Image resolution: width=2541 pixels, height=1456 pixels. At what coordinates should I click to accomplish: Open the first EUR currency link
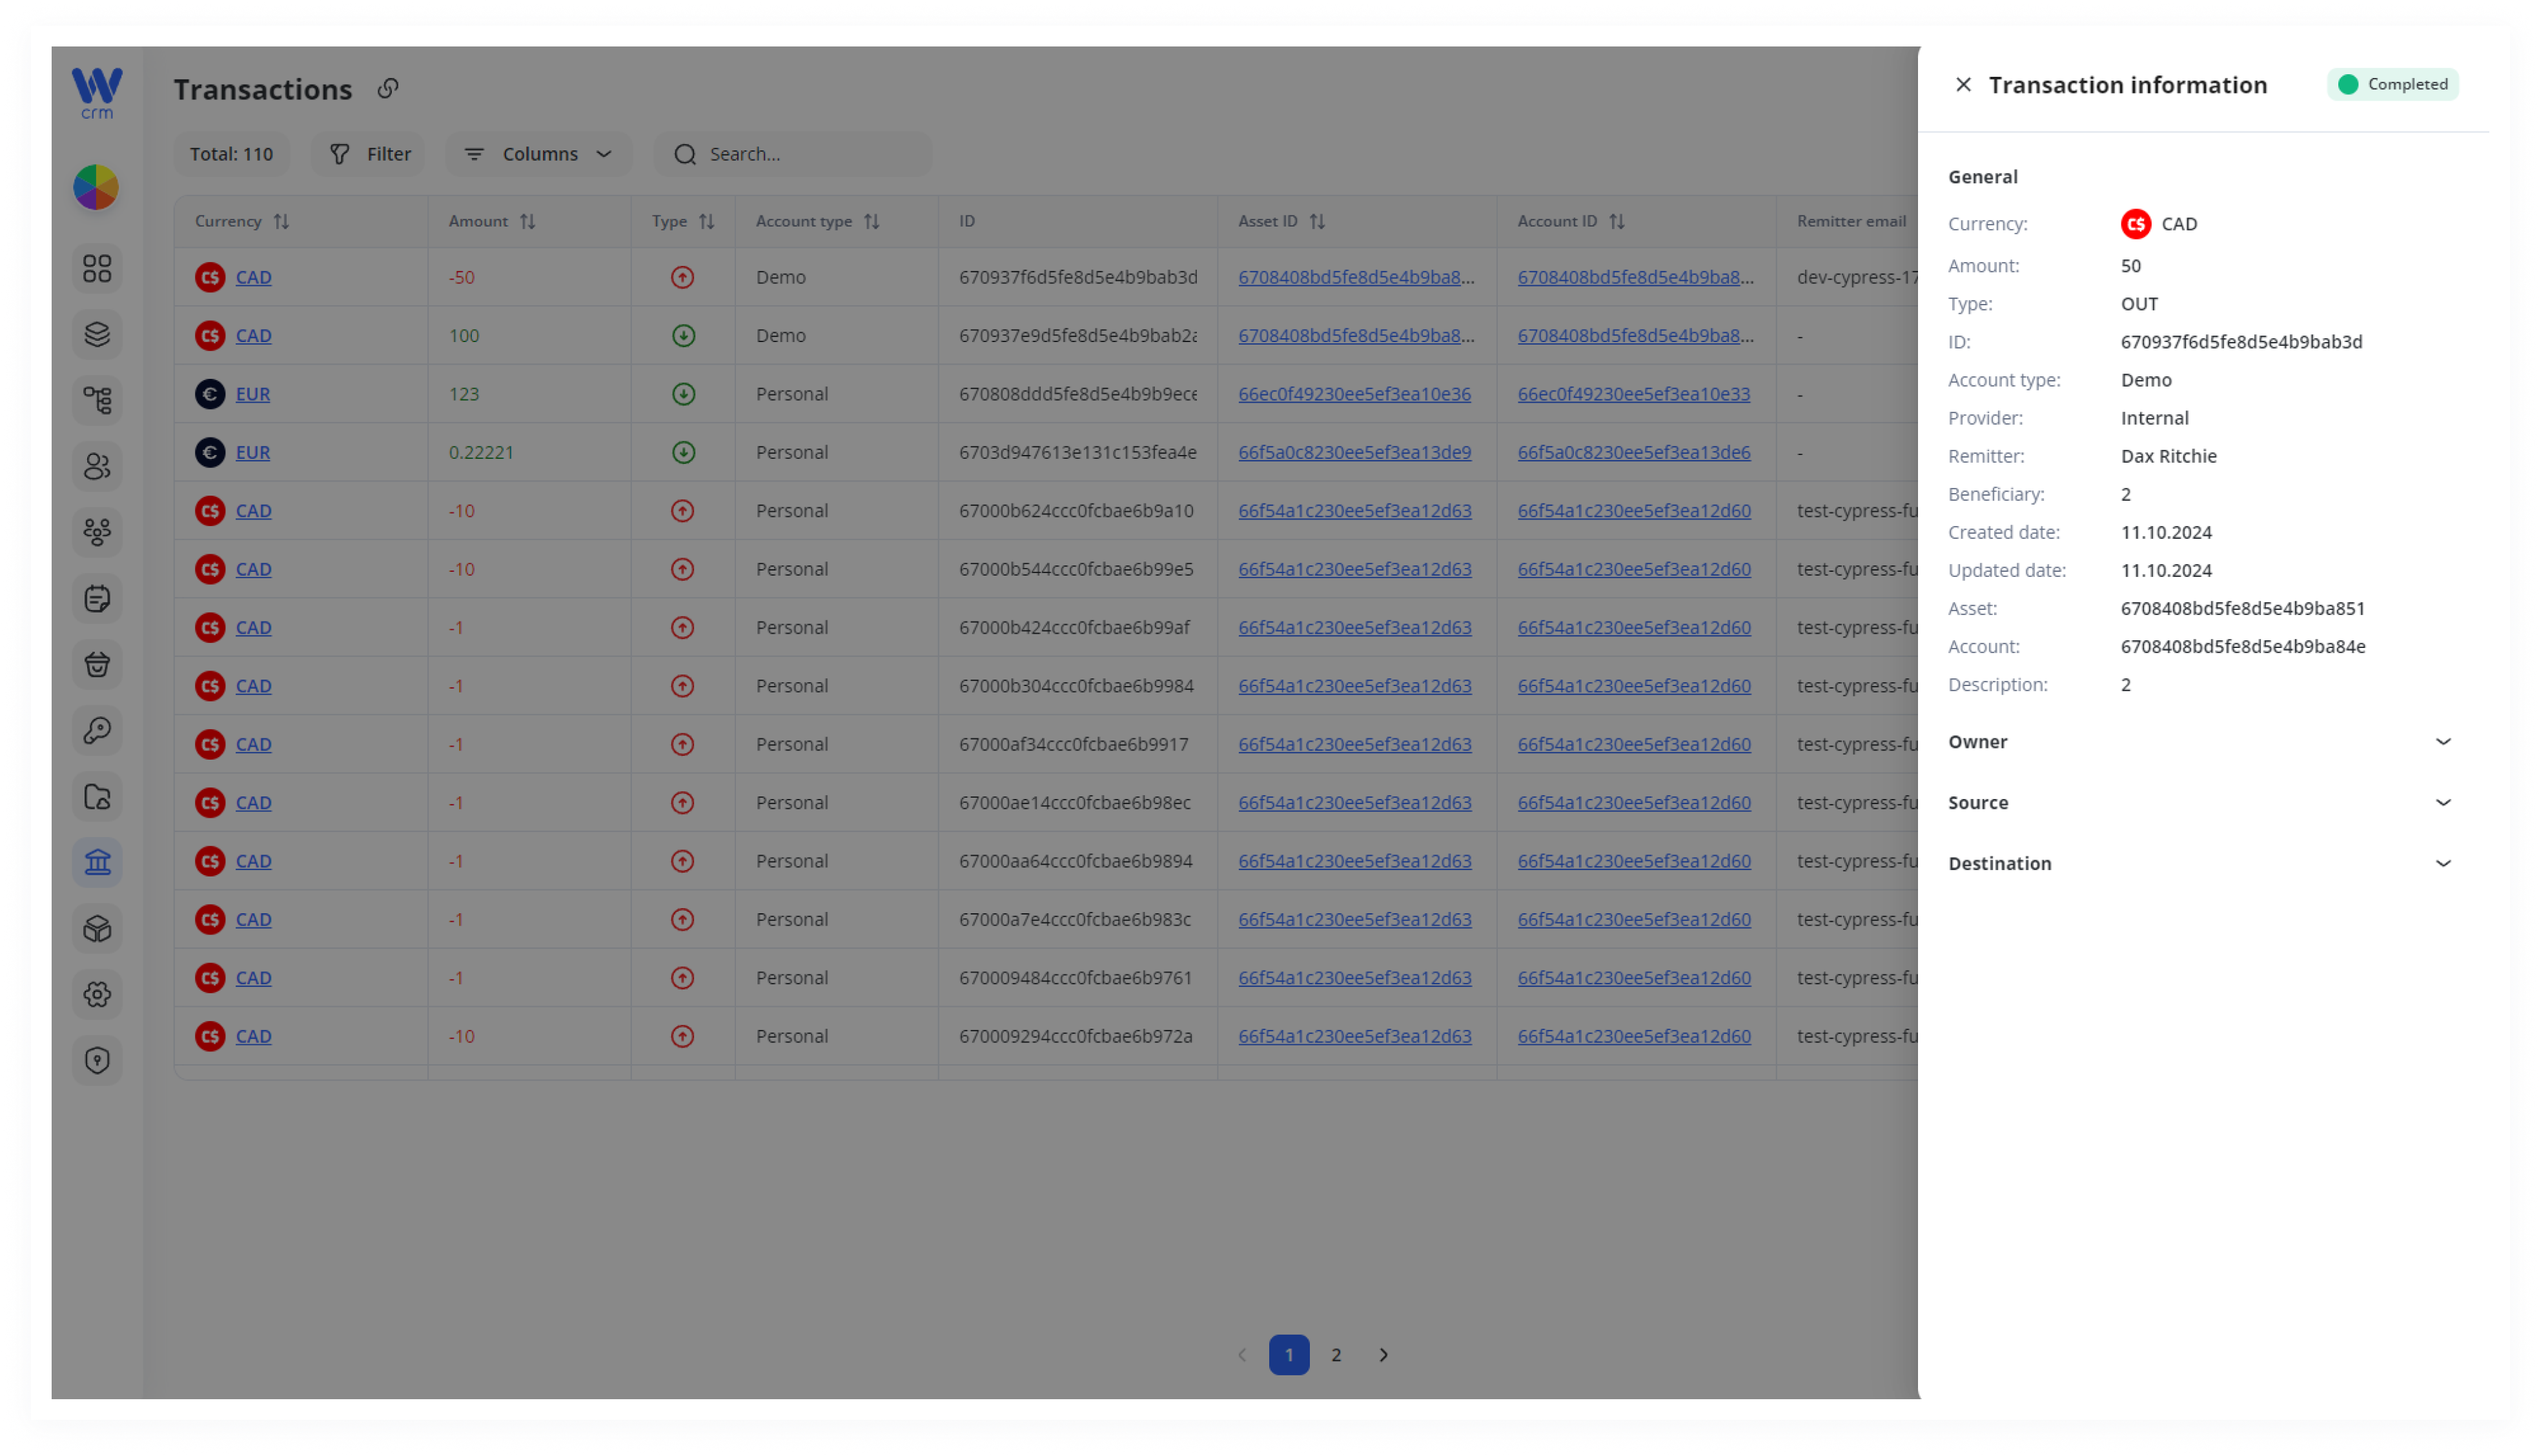[253, 394]
